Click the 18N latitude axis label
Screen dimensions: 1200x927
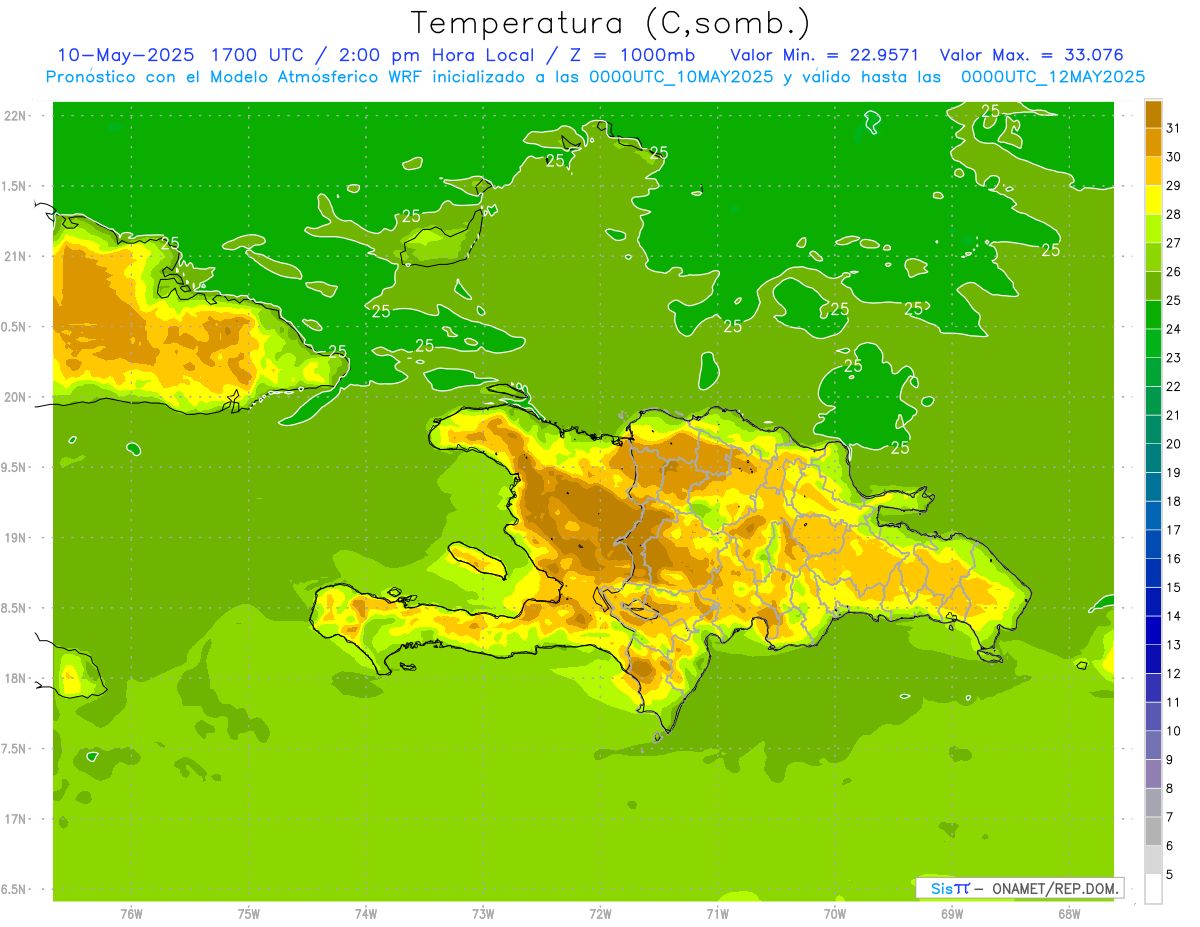pyautogui.click(x=16, y=679)
